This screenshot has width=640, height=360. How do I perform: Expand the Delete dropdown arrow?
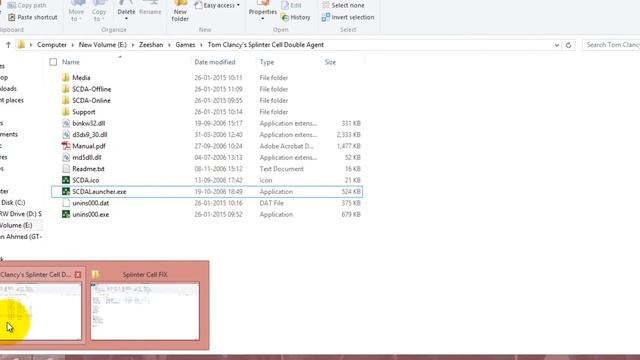[x=126, y=19]
